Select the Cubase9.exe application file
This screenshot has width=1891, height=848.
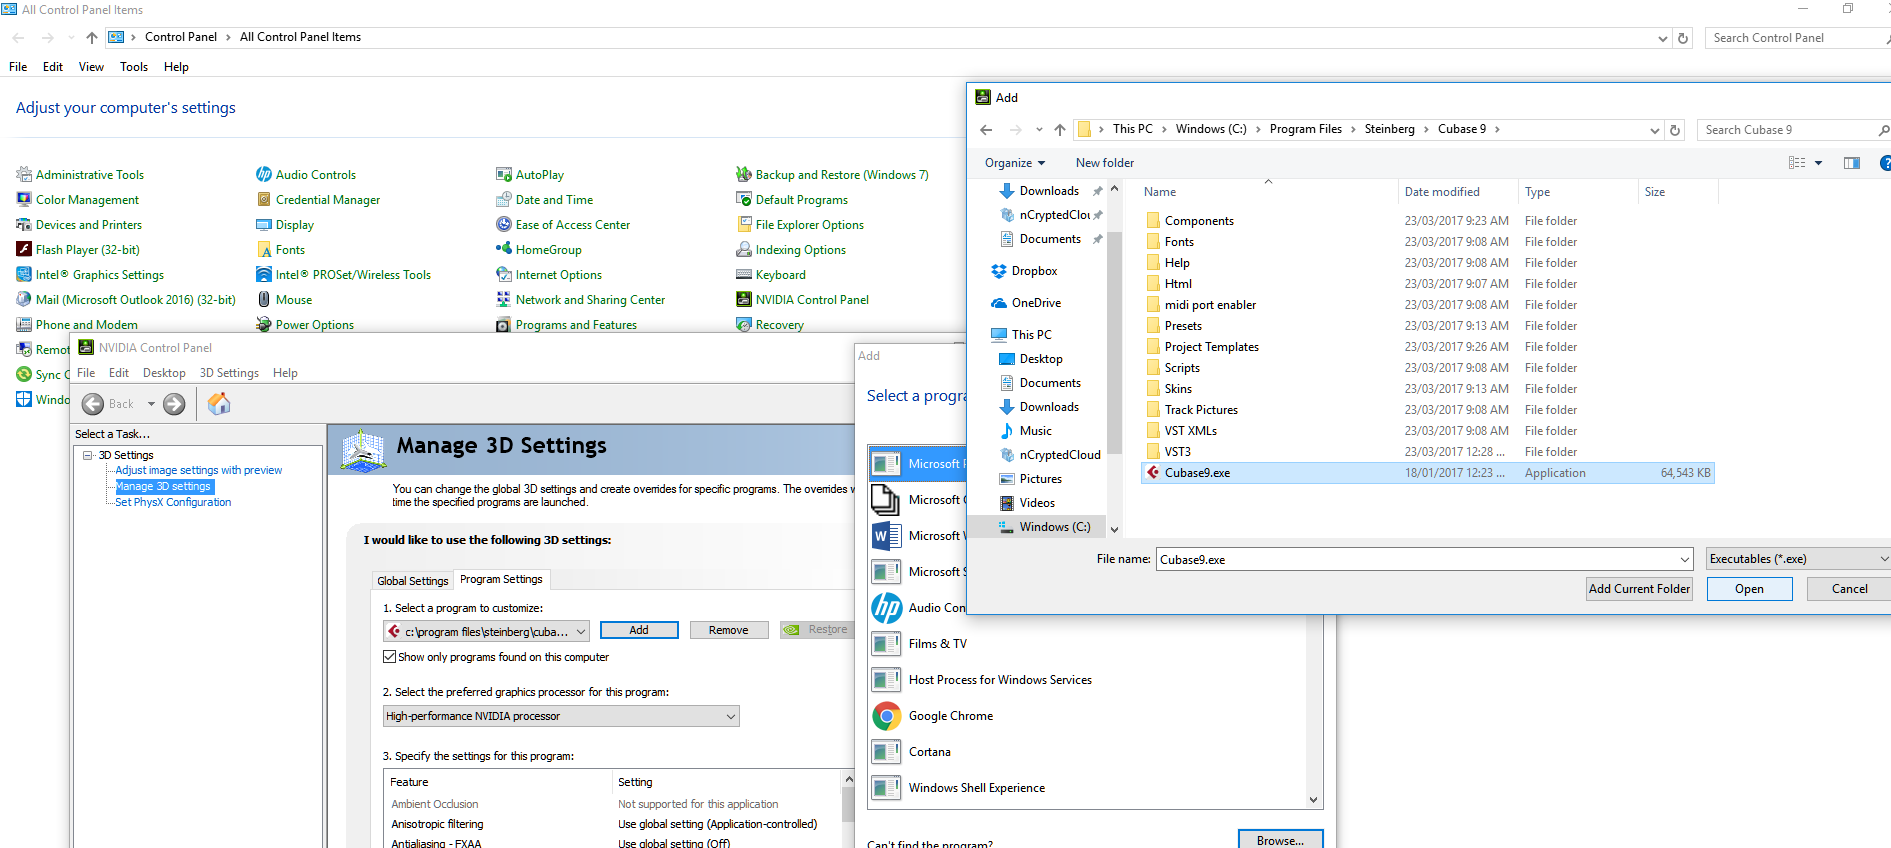click(1428, 473)
